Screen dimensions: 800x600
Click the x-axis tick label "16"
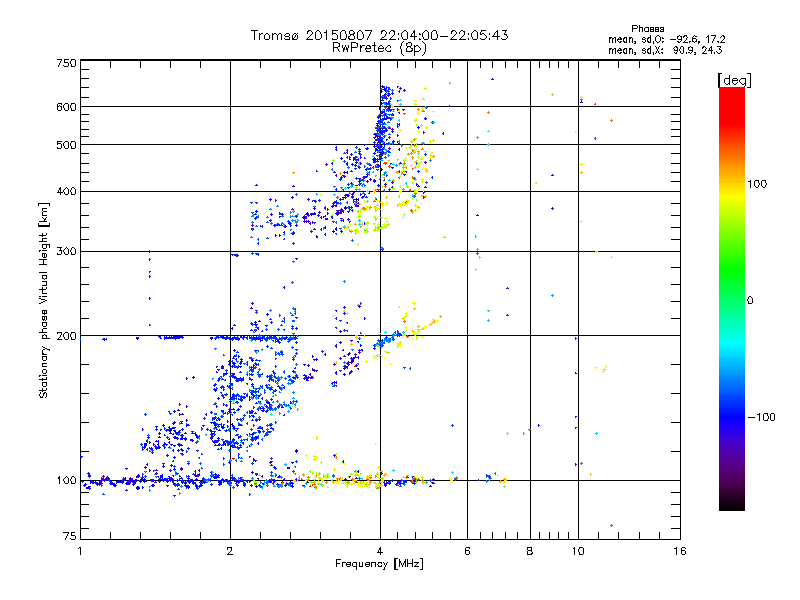(x=680, y=551)
